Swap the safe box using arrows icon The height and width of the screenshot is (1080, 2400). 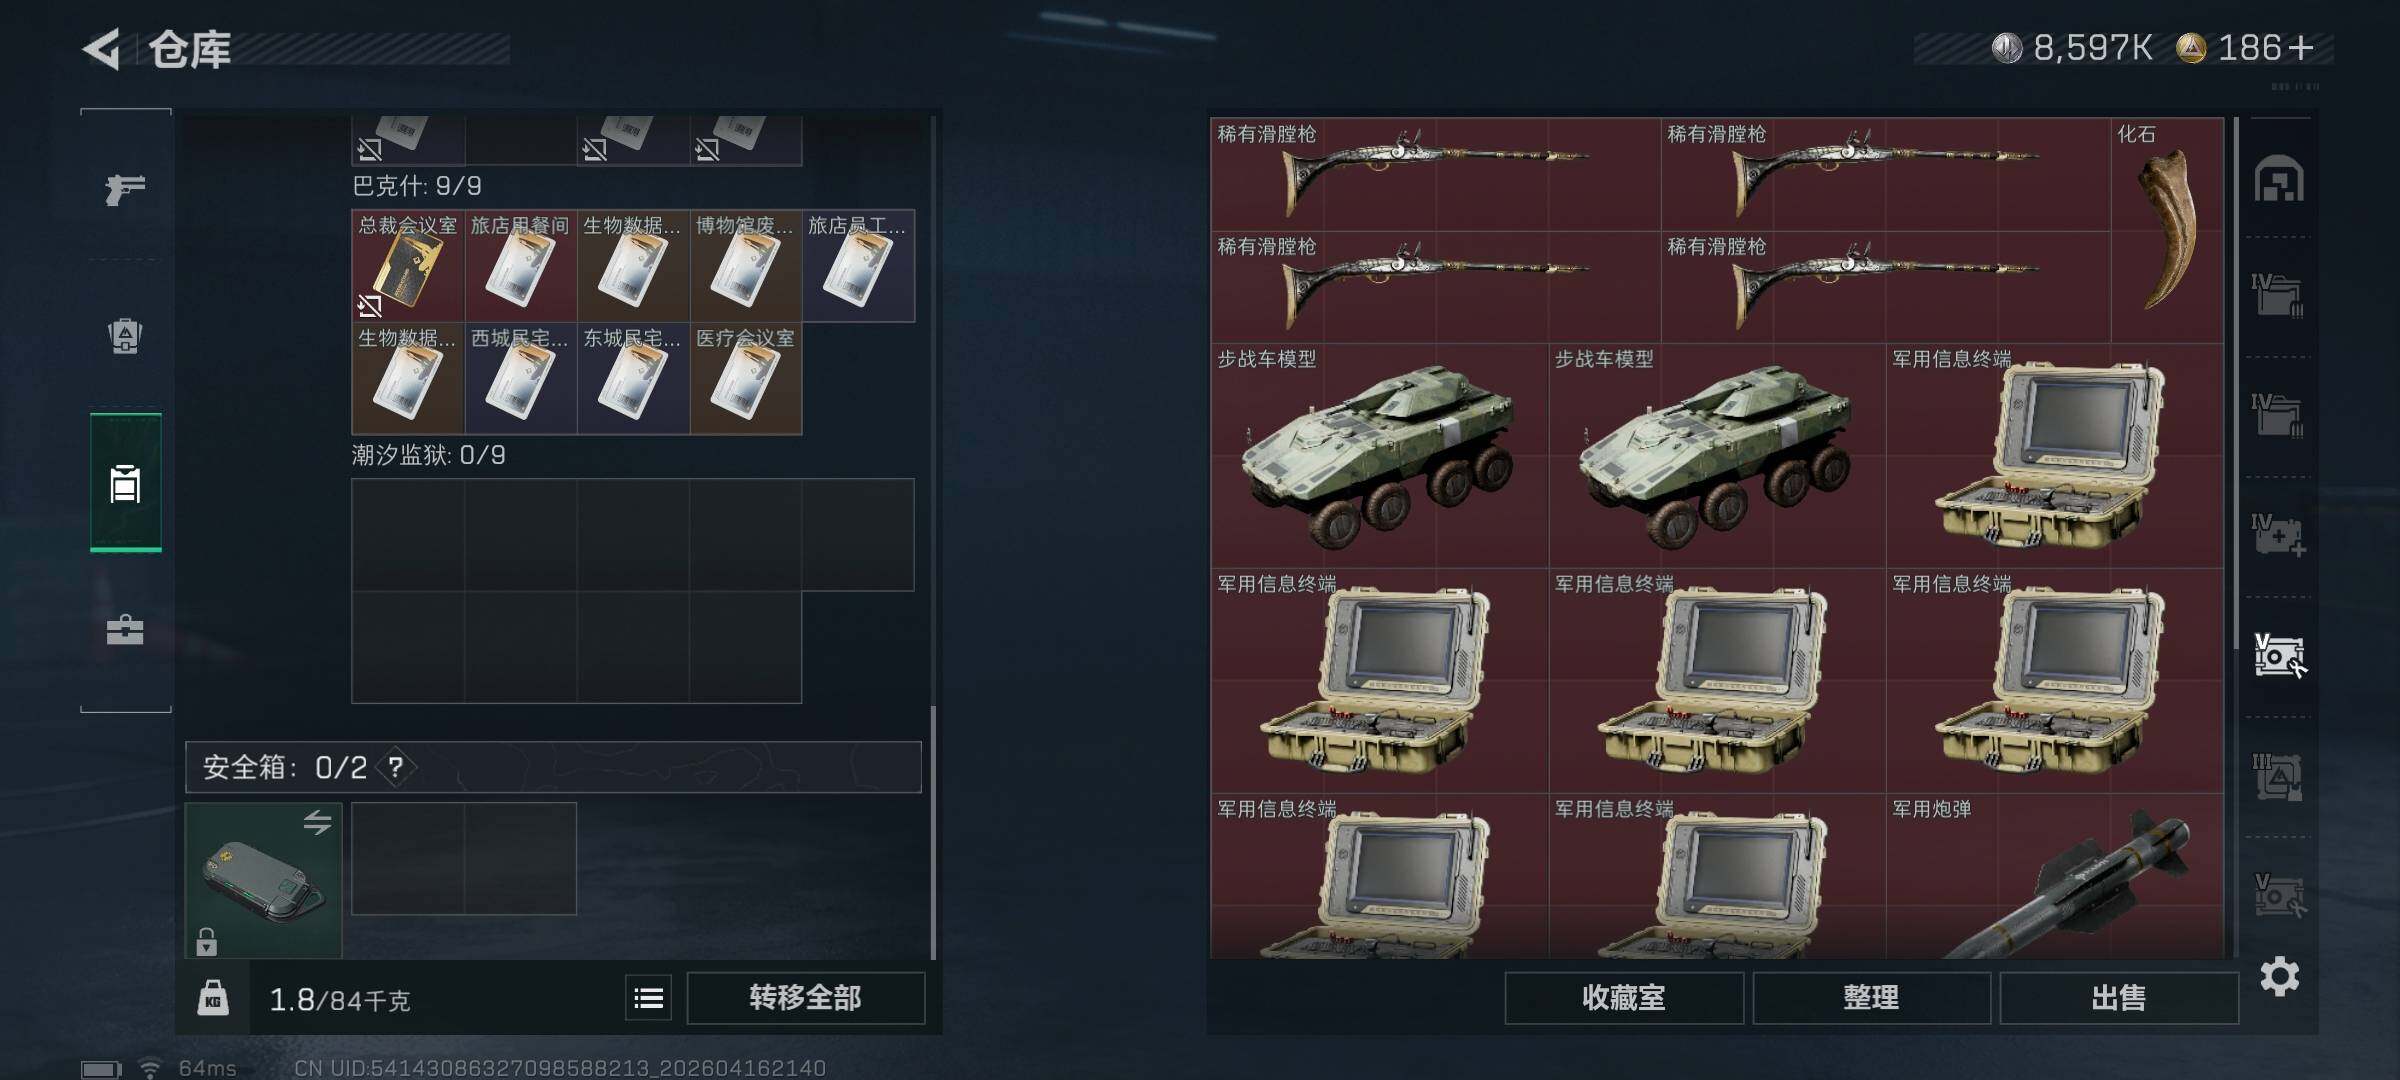317,822
